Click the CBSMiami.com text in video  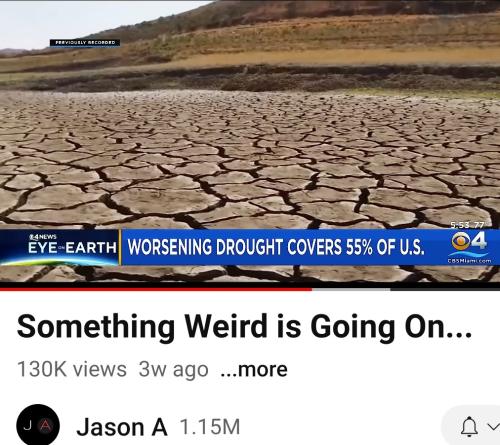[x=470, y=261]
